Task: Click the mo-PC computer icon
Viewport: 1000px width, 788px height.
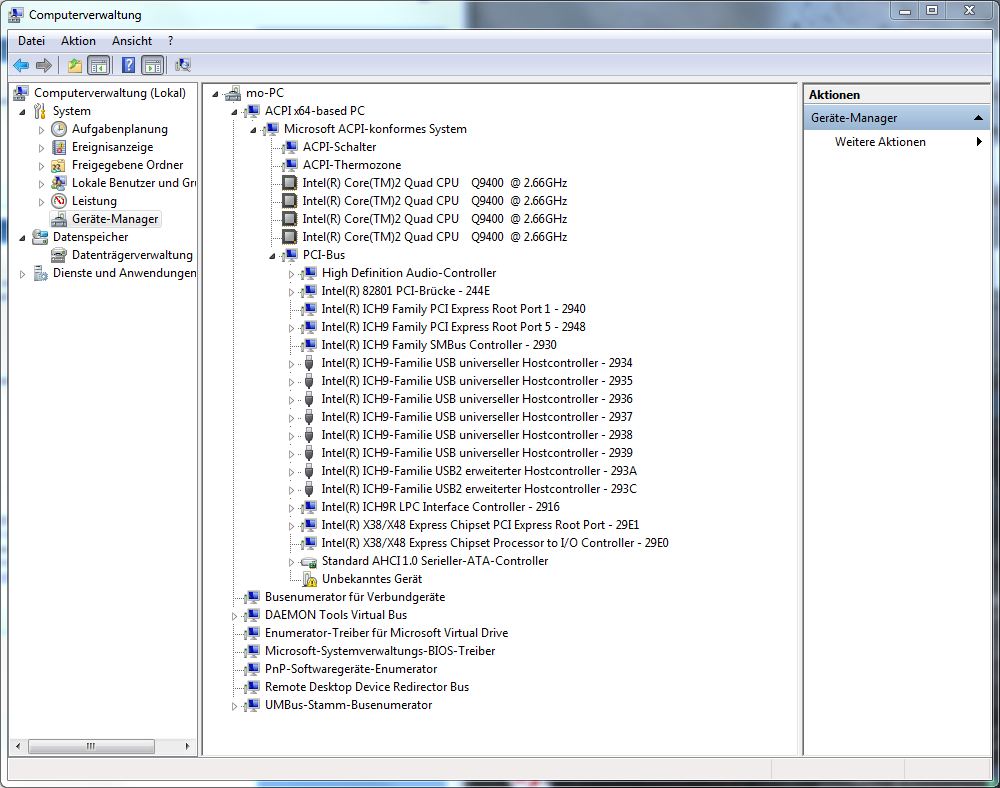Action: [233, 93]
